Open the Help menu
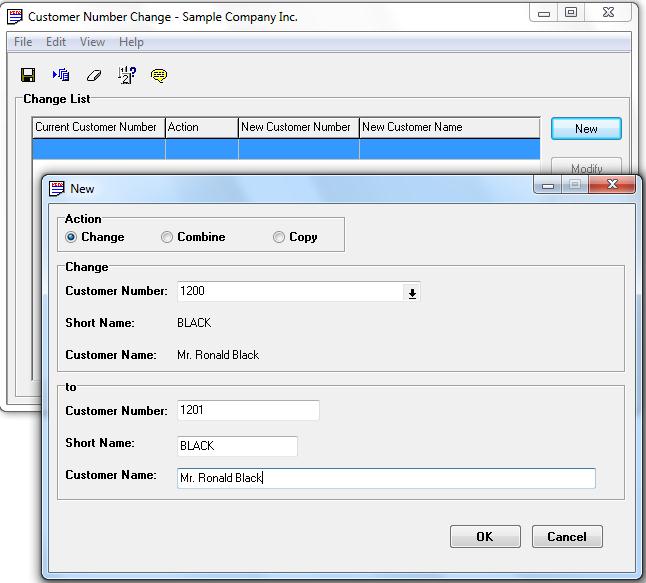The image size is (646, 583). (x=131, y=42)
